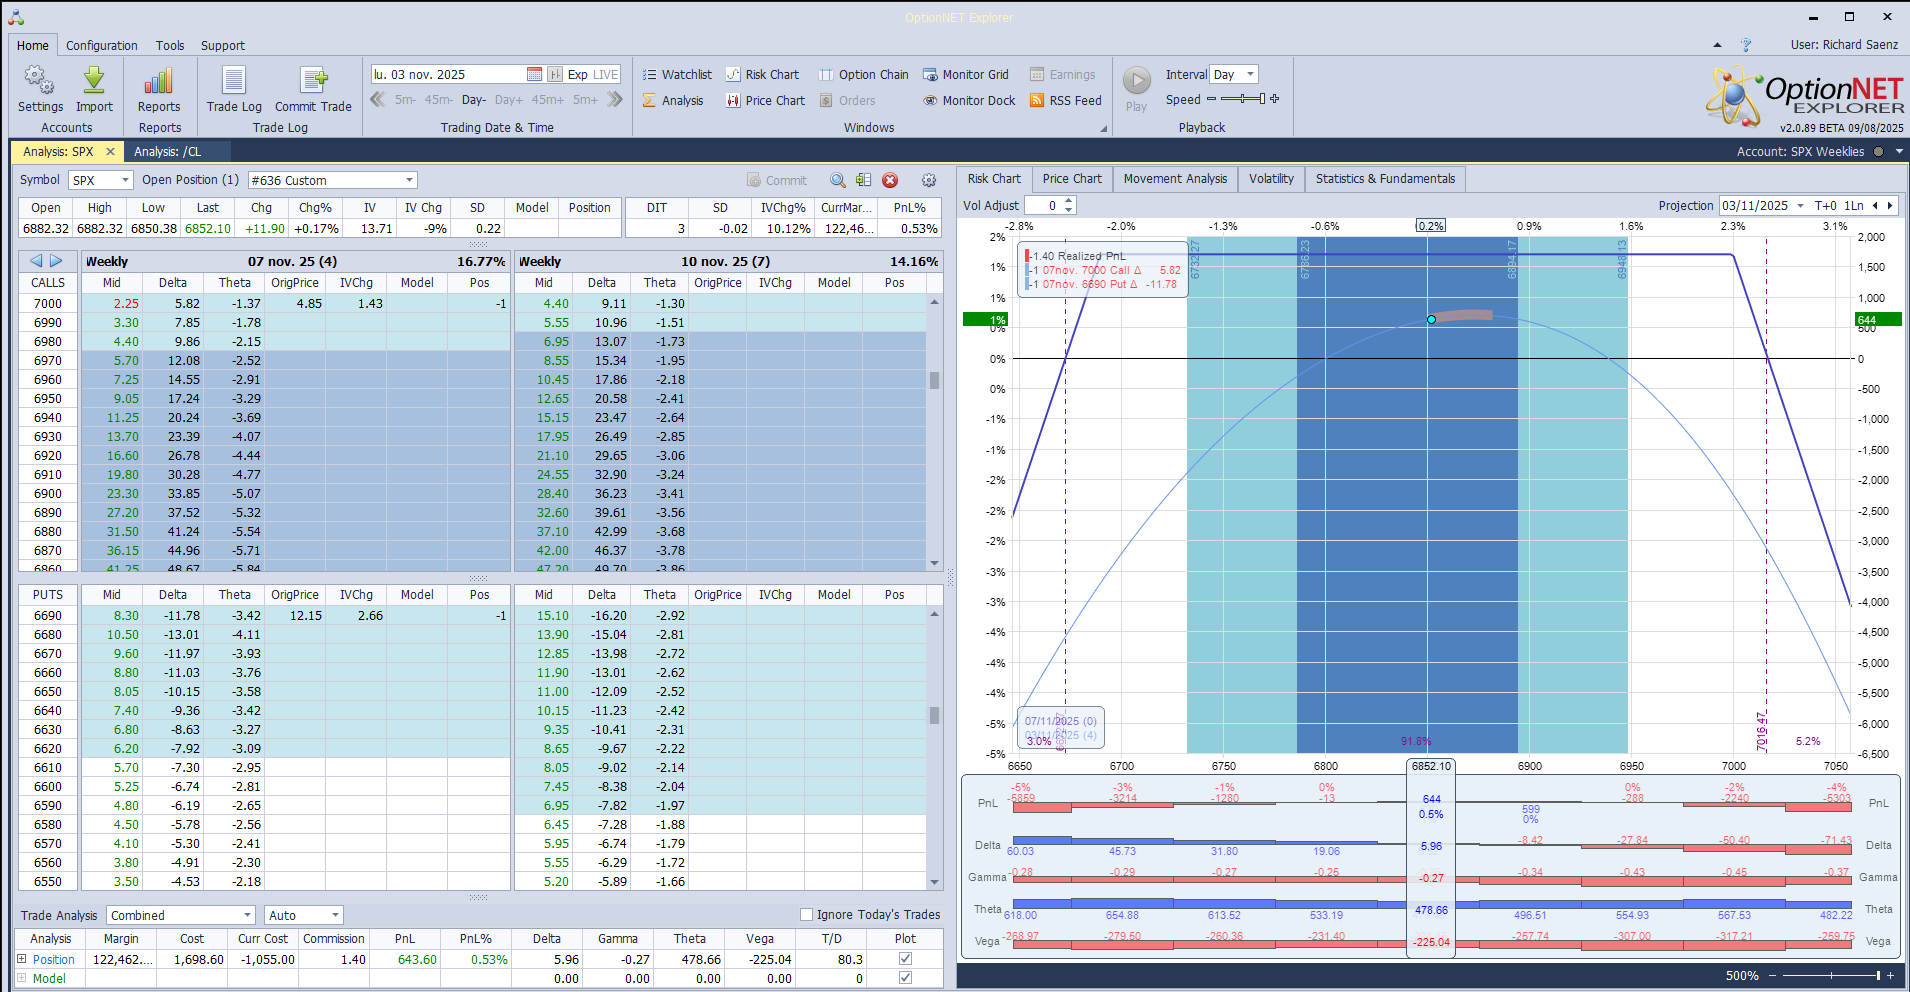Enable Ignore Today's Trades checkbox
1910x992 pixels.
point(806,915)
